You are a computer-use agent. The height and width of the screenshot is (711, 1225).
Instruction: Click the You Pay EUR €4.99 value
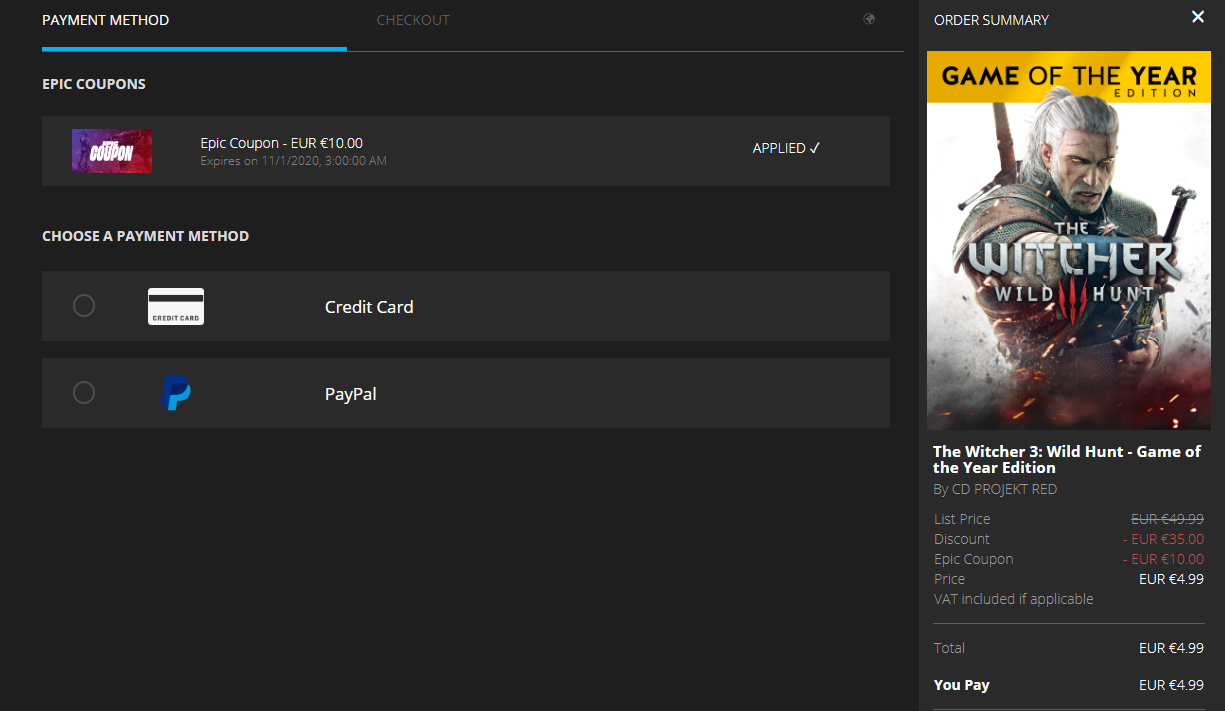point(1171,685)
